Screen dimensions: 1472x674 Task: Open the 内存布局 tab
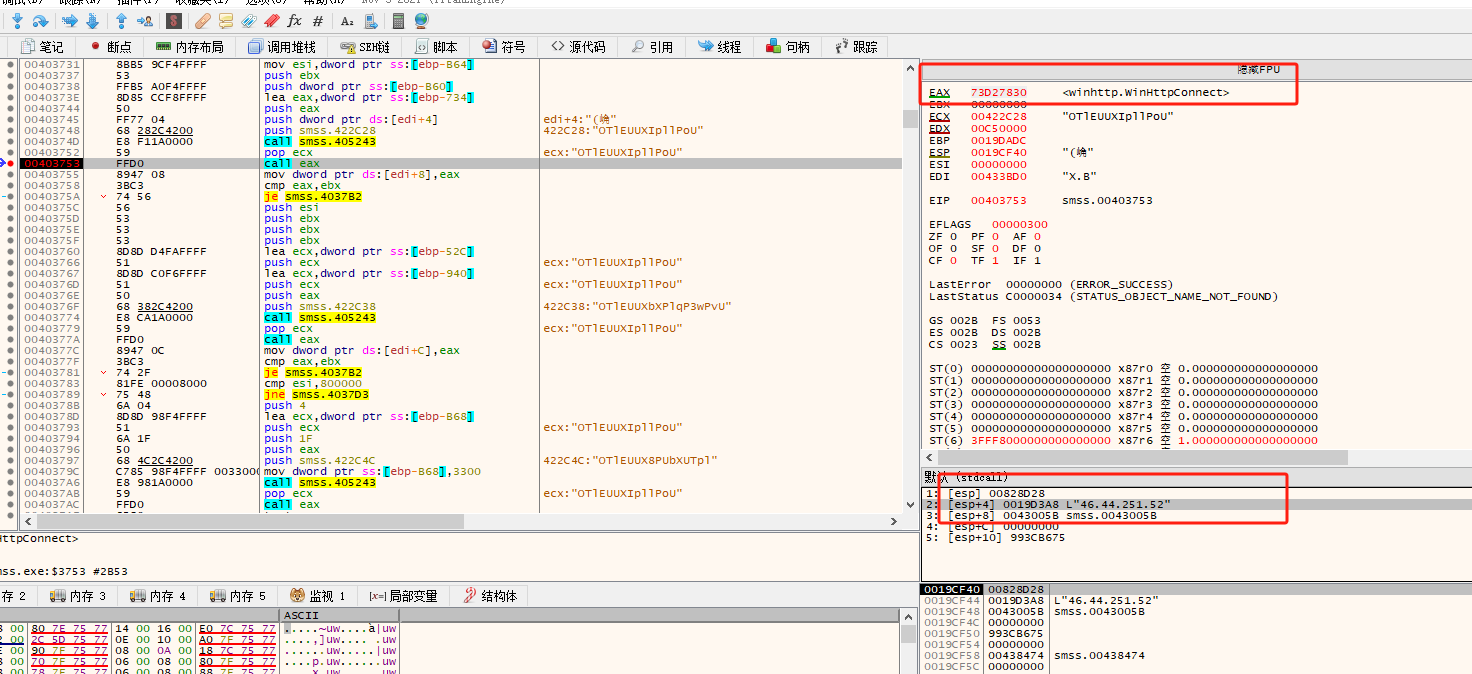coord(190,47)
